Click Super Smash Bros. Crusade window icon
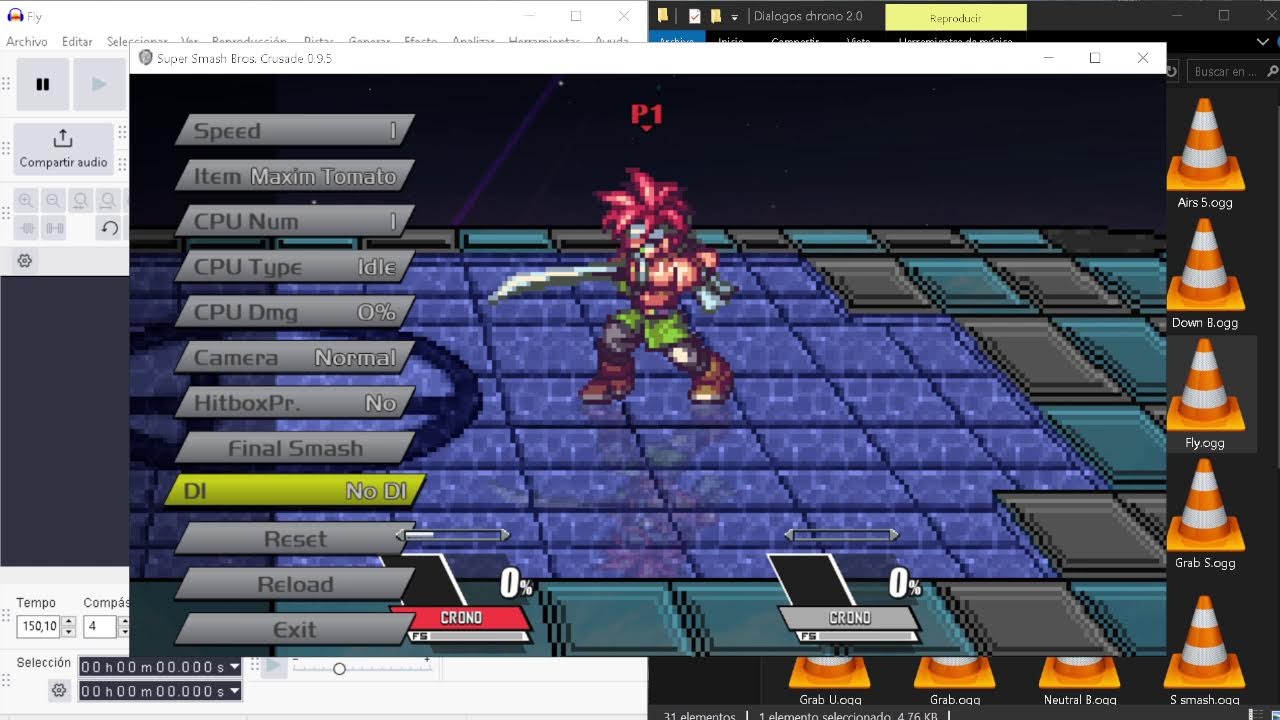The width and height of the screenshot is (1280, 720). 146,58
